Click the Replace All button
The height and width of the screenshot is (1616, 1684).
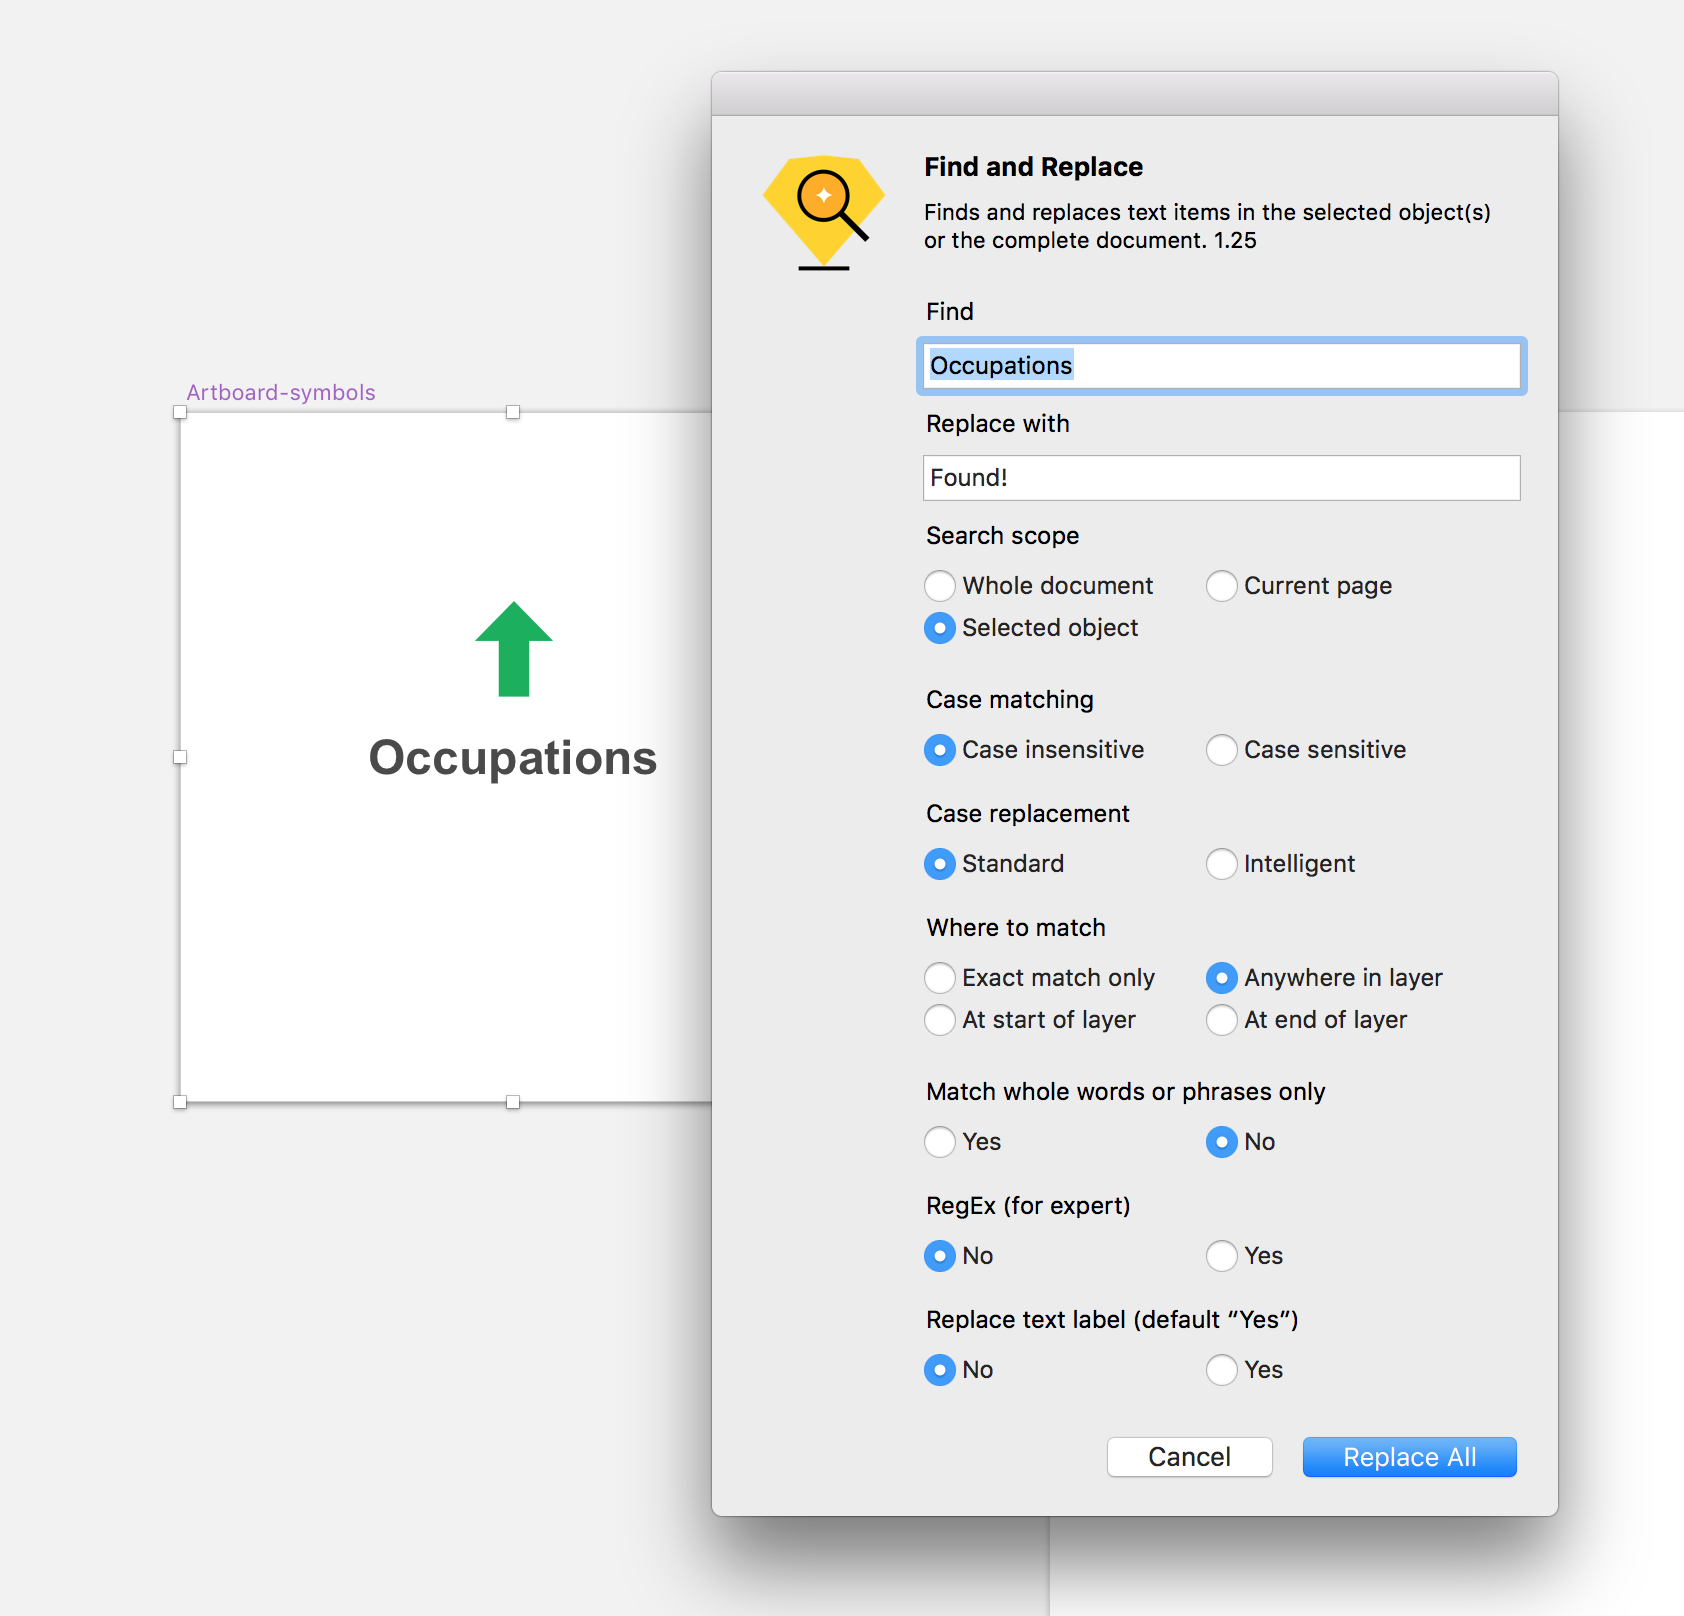tap(1409, 1457)
